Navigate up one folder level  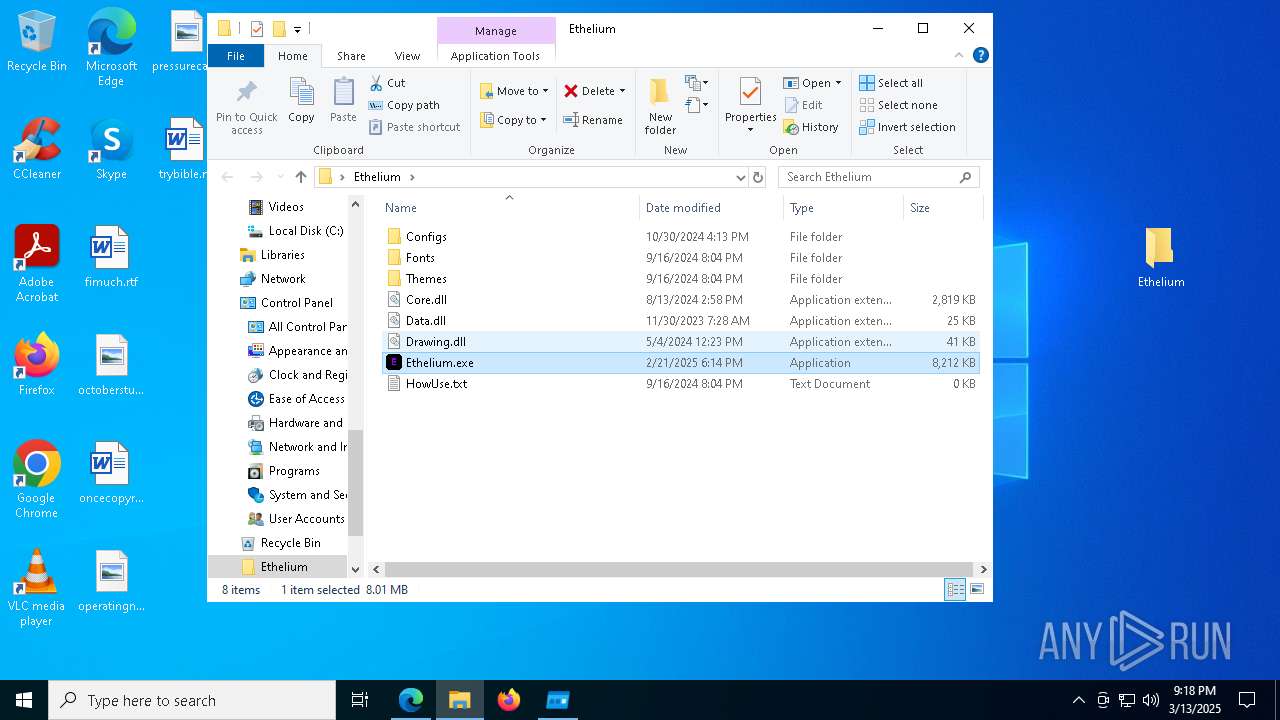pos(301,177)
